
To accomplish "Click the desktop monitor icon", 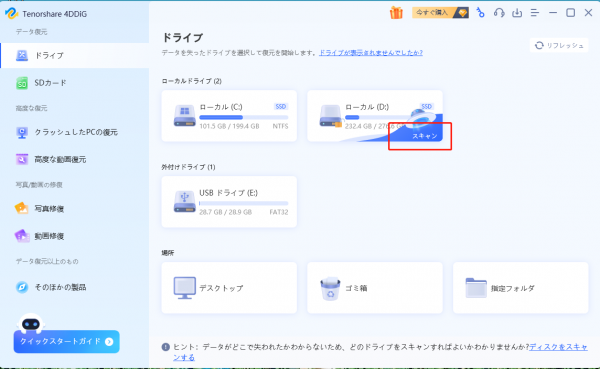I will pos(184,288).
